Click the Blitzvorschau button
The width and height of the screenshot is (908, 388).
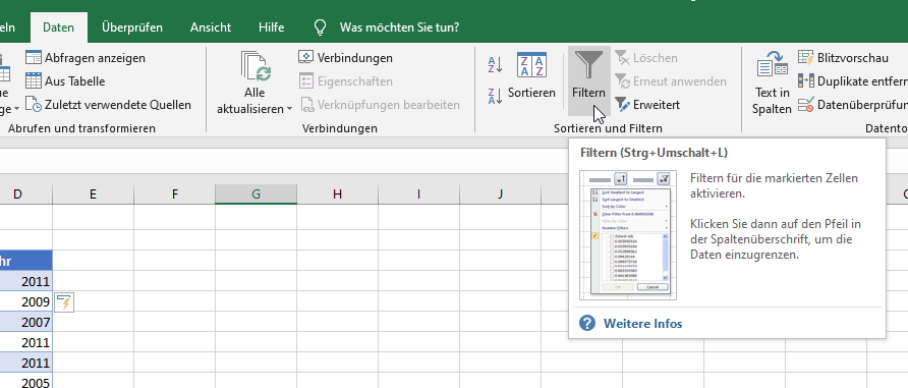click(843, 57)
